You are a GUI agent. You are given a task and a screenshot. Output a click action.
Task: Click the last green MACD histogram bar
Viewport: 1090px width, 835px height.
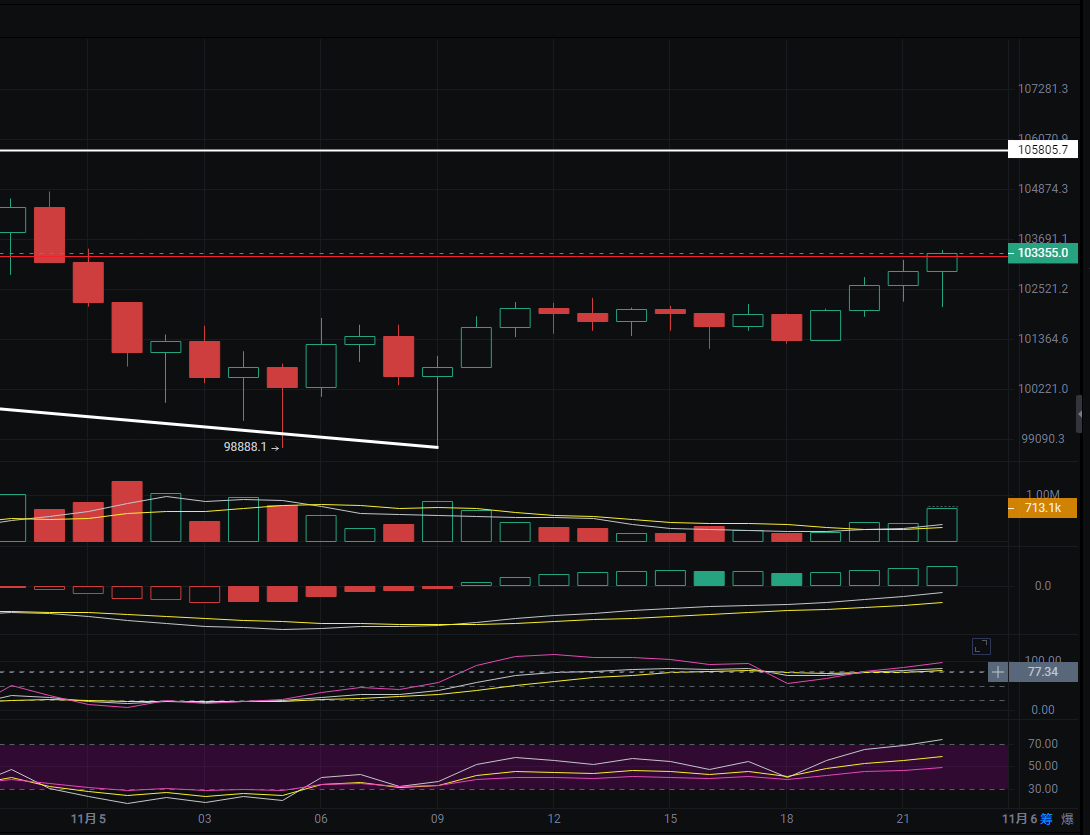(942, 575)
